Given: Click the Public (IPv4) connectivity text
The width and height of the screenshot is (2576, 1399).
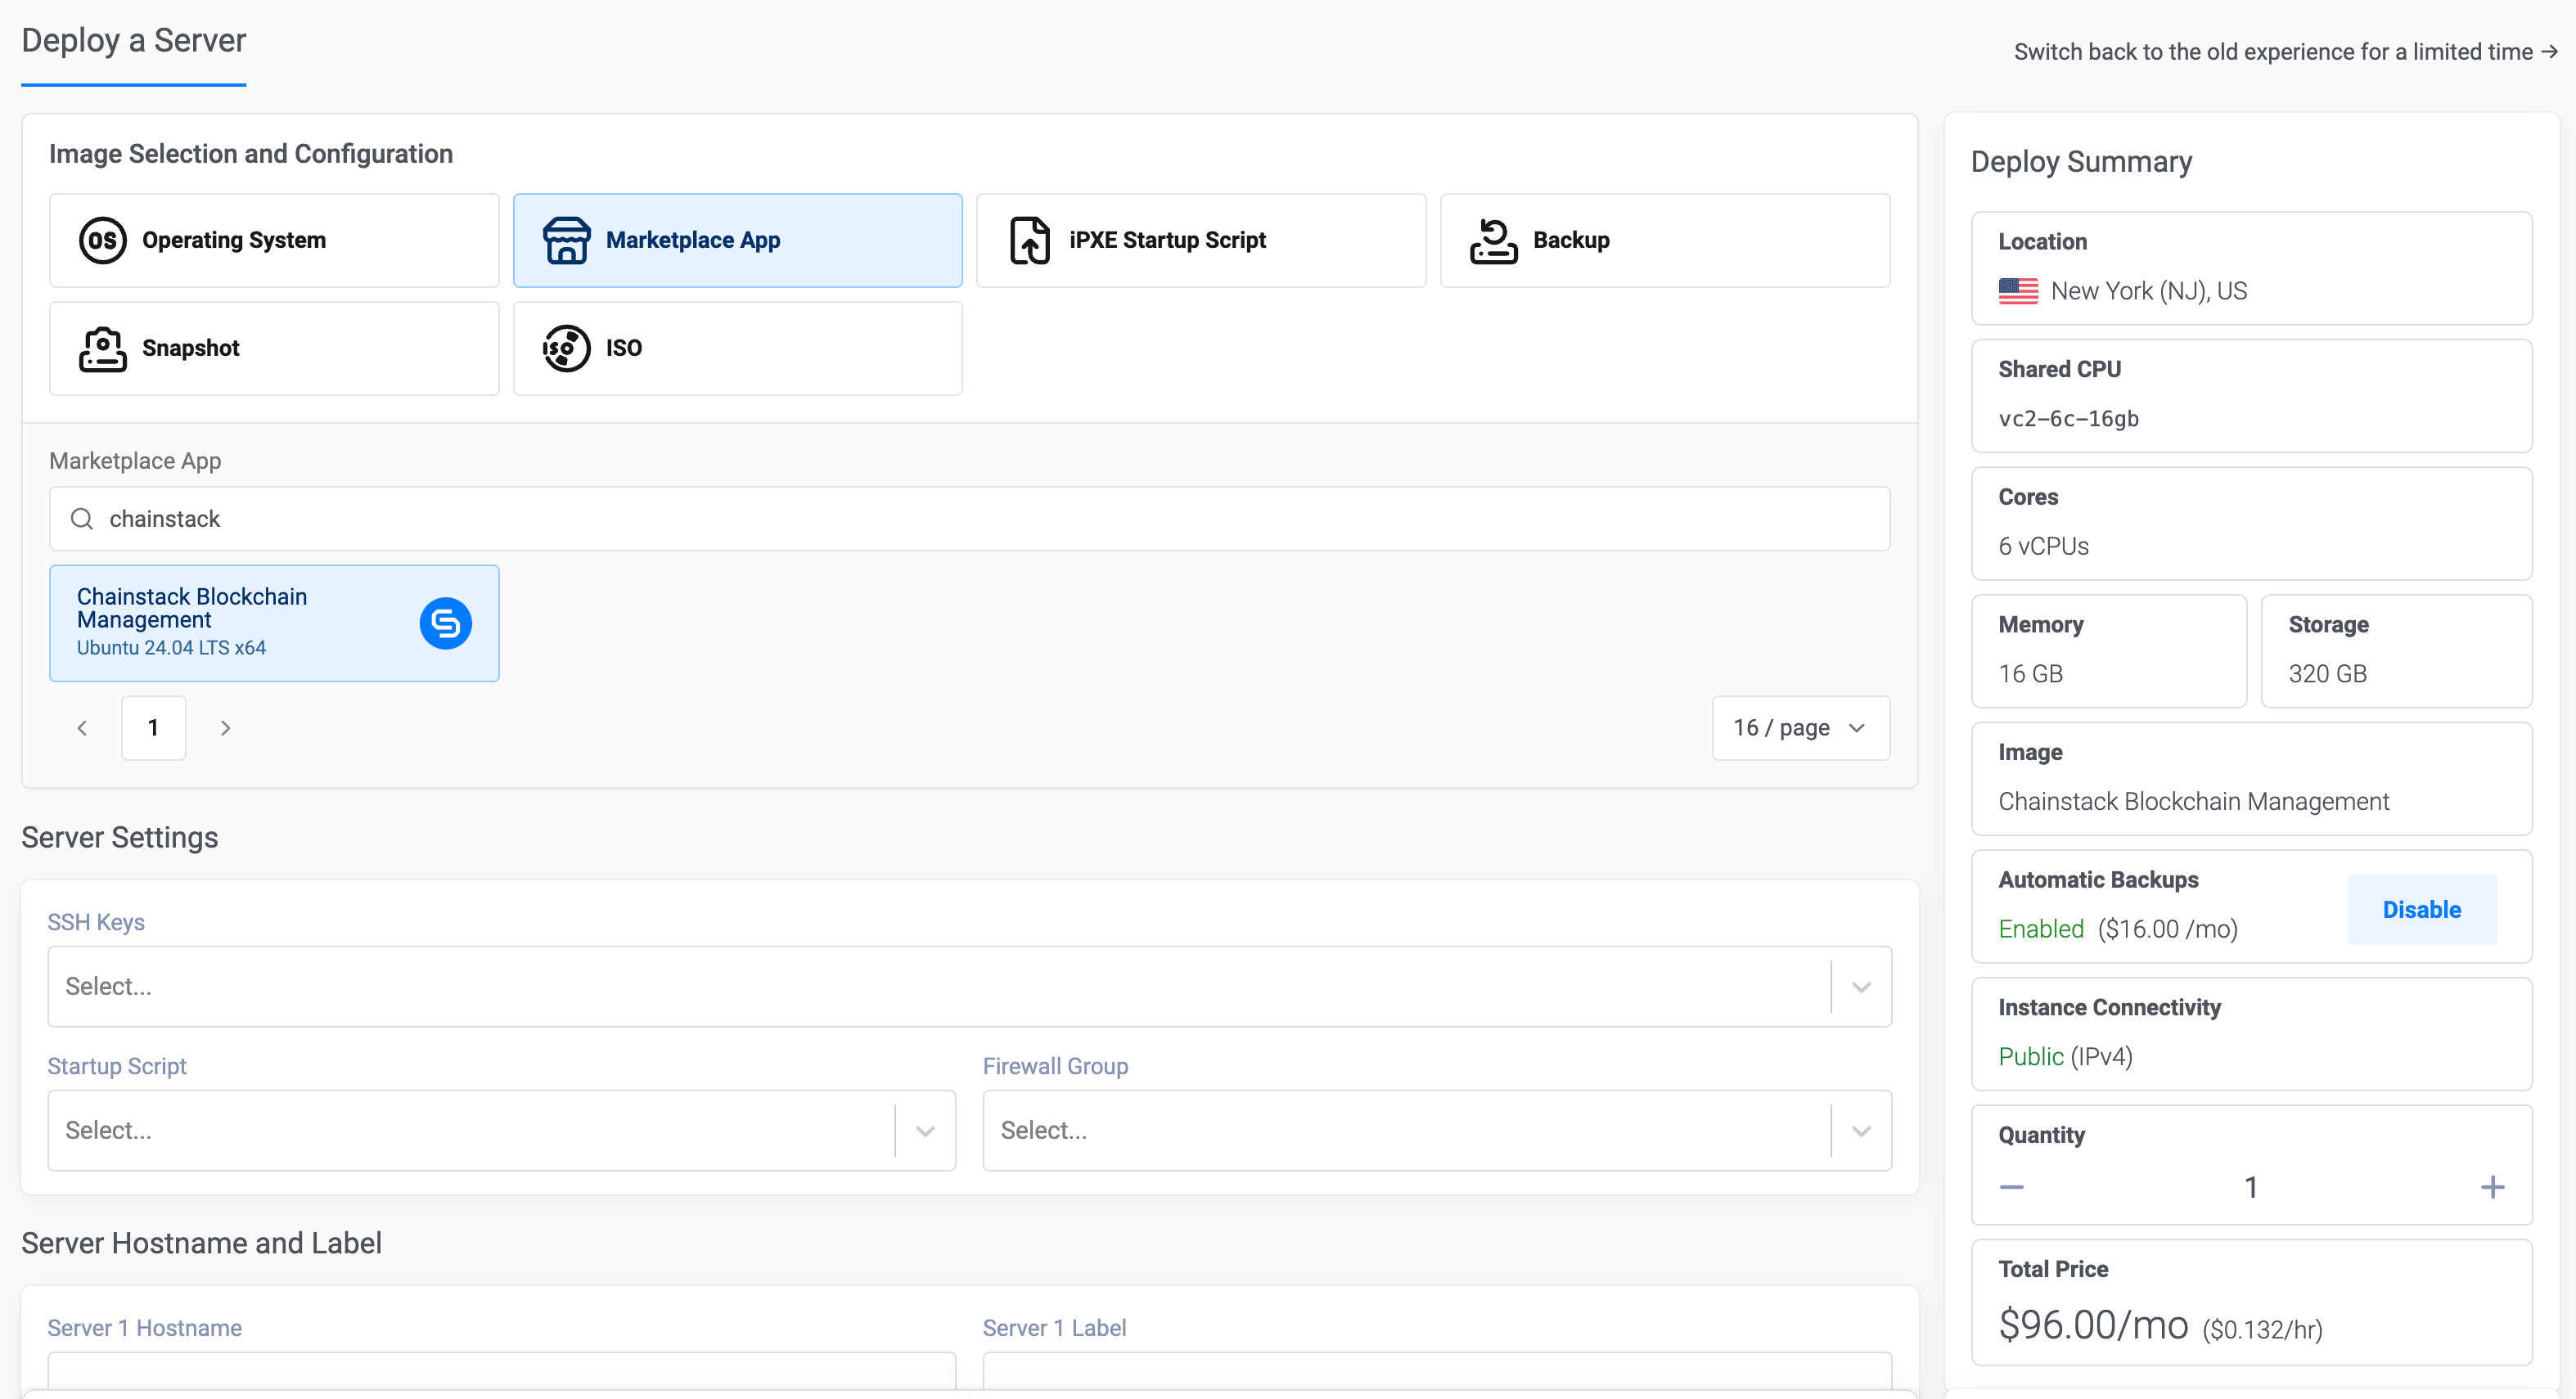Looking at the screenshot, I should click(x=2065, y=1057).
